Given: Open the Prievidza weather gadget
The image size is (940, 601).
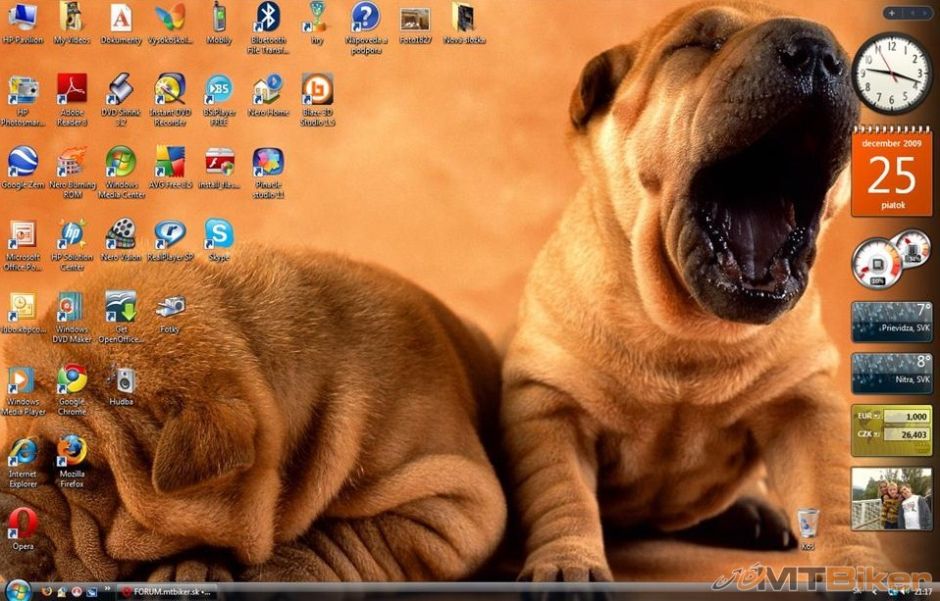Looking at the screenshot, I should [891, 322].
